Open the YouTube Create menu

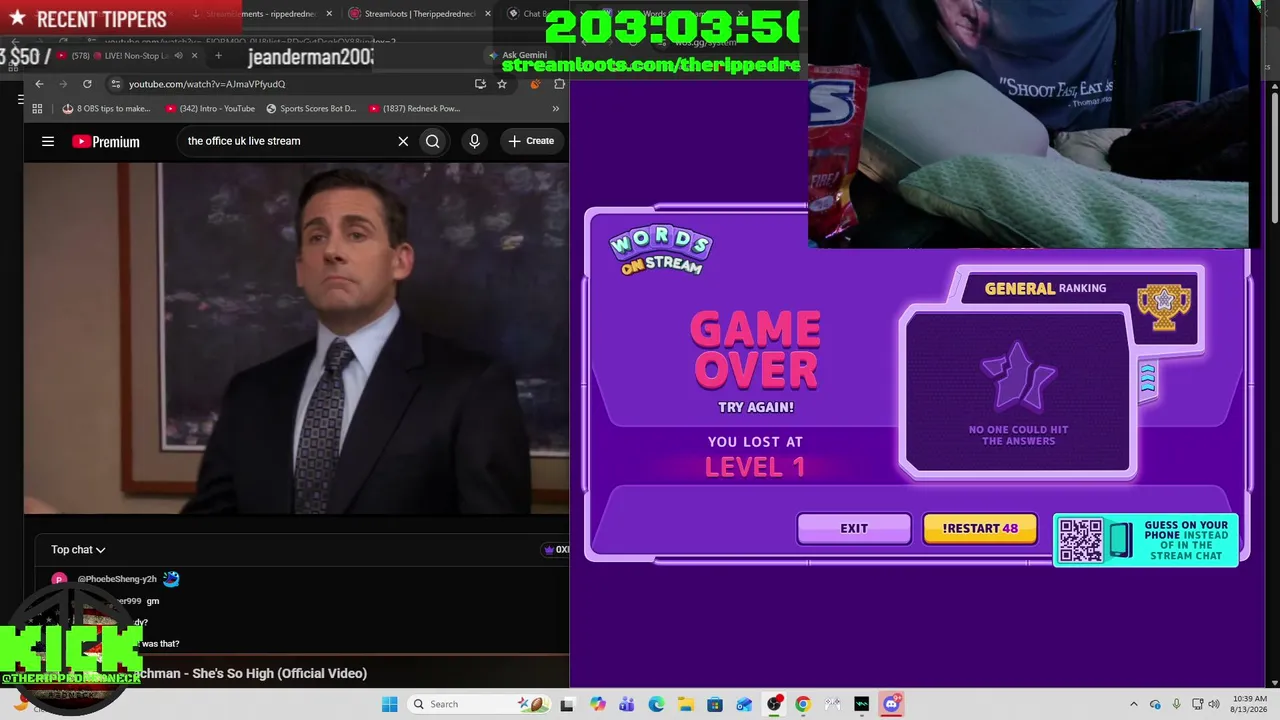[x=531, y=141]
